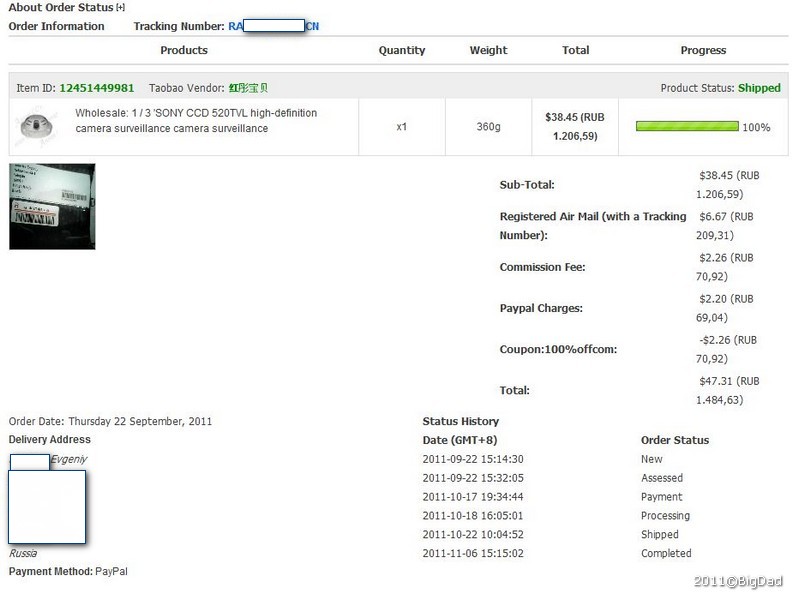Click the Delivery Address heading
Image resolution: width=793 pixels, height=600 pixels.
[50, 440]
